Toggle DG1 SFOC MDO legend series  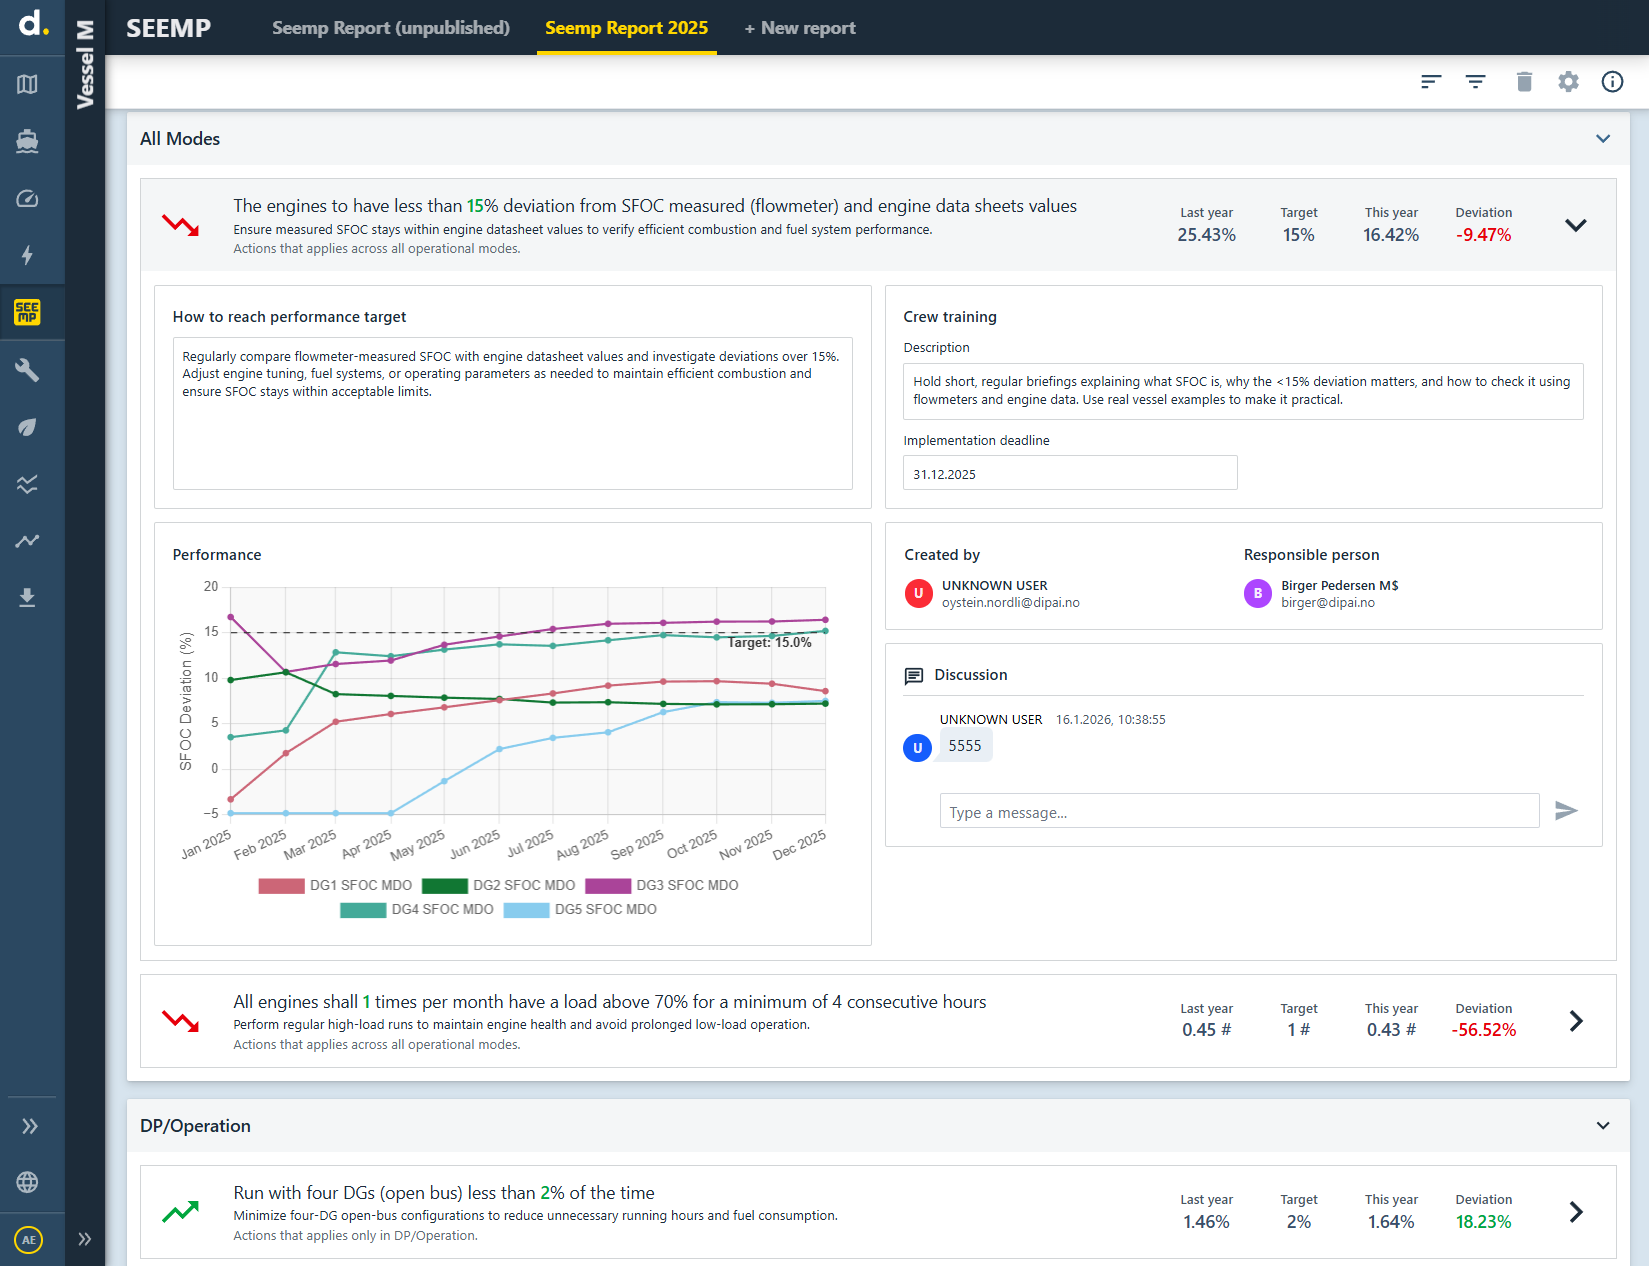pyautogui.click(x=335, y=885)
